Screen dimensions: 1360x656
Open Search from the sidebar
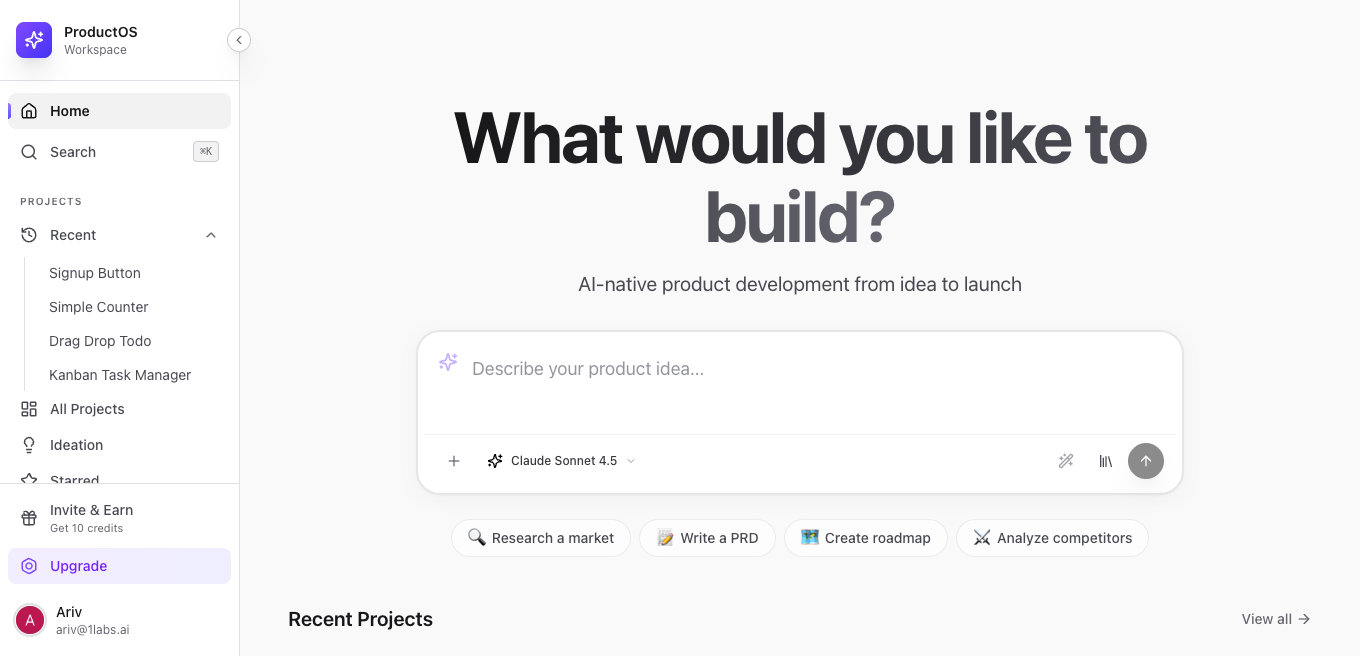coord(72,152)
